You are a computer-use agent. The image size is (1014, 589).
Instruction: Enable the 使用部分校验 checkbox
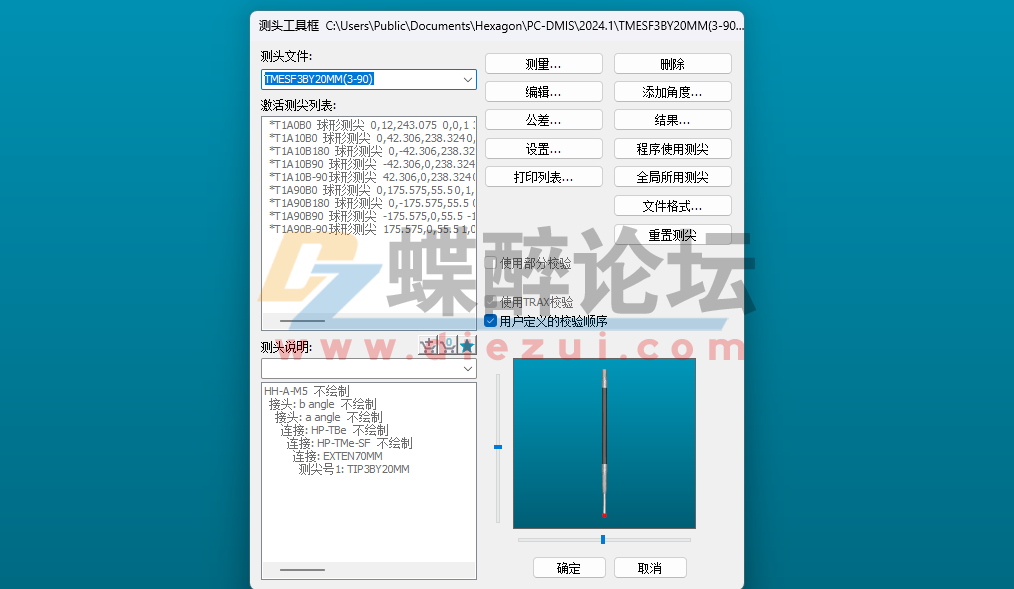point(490,263)
